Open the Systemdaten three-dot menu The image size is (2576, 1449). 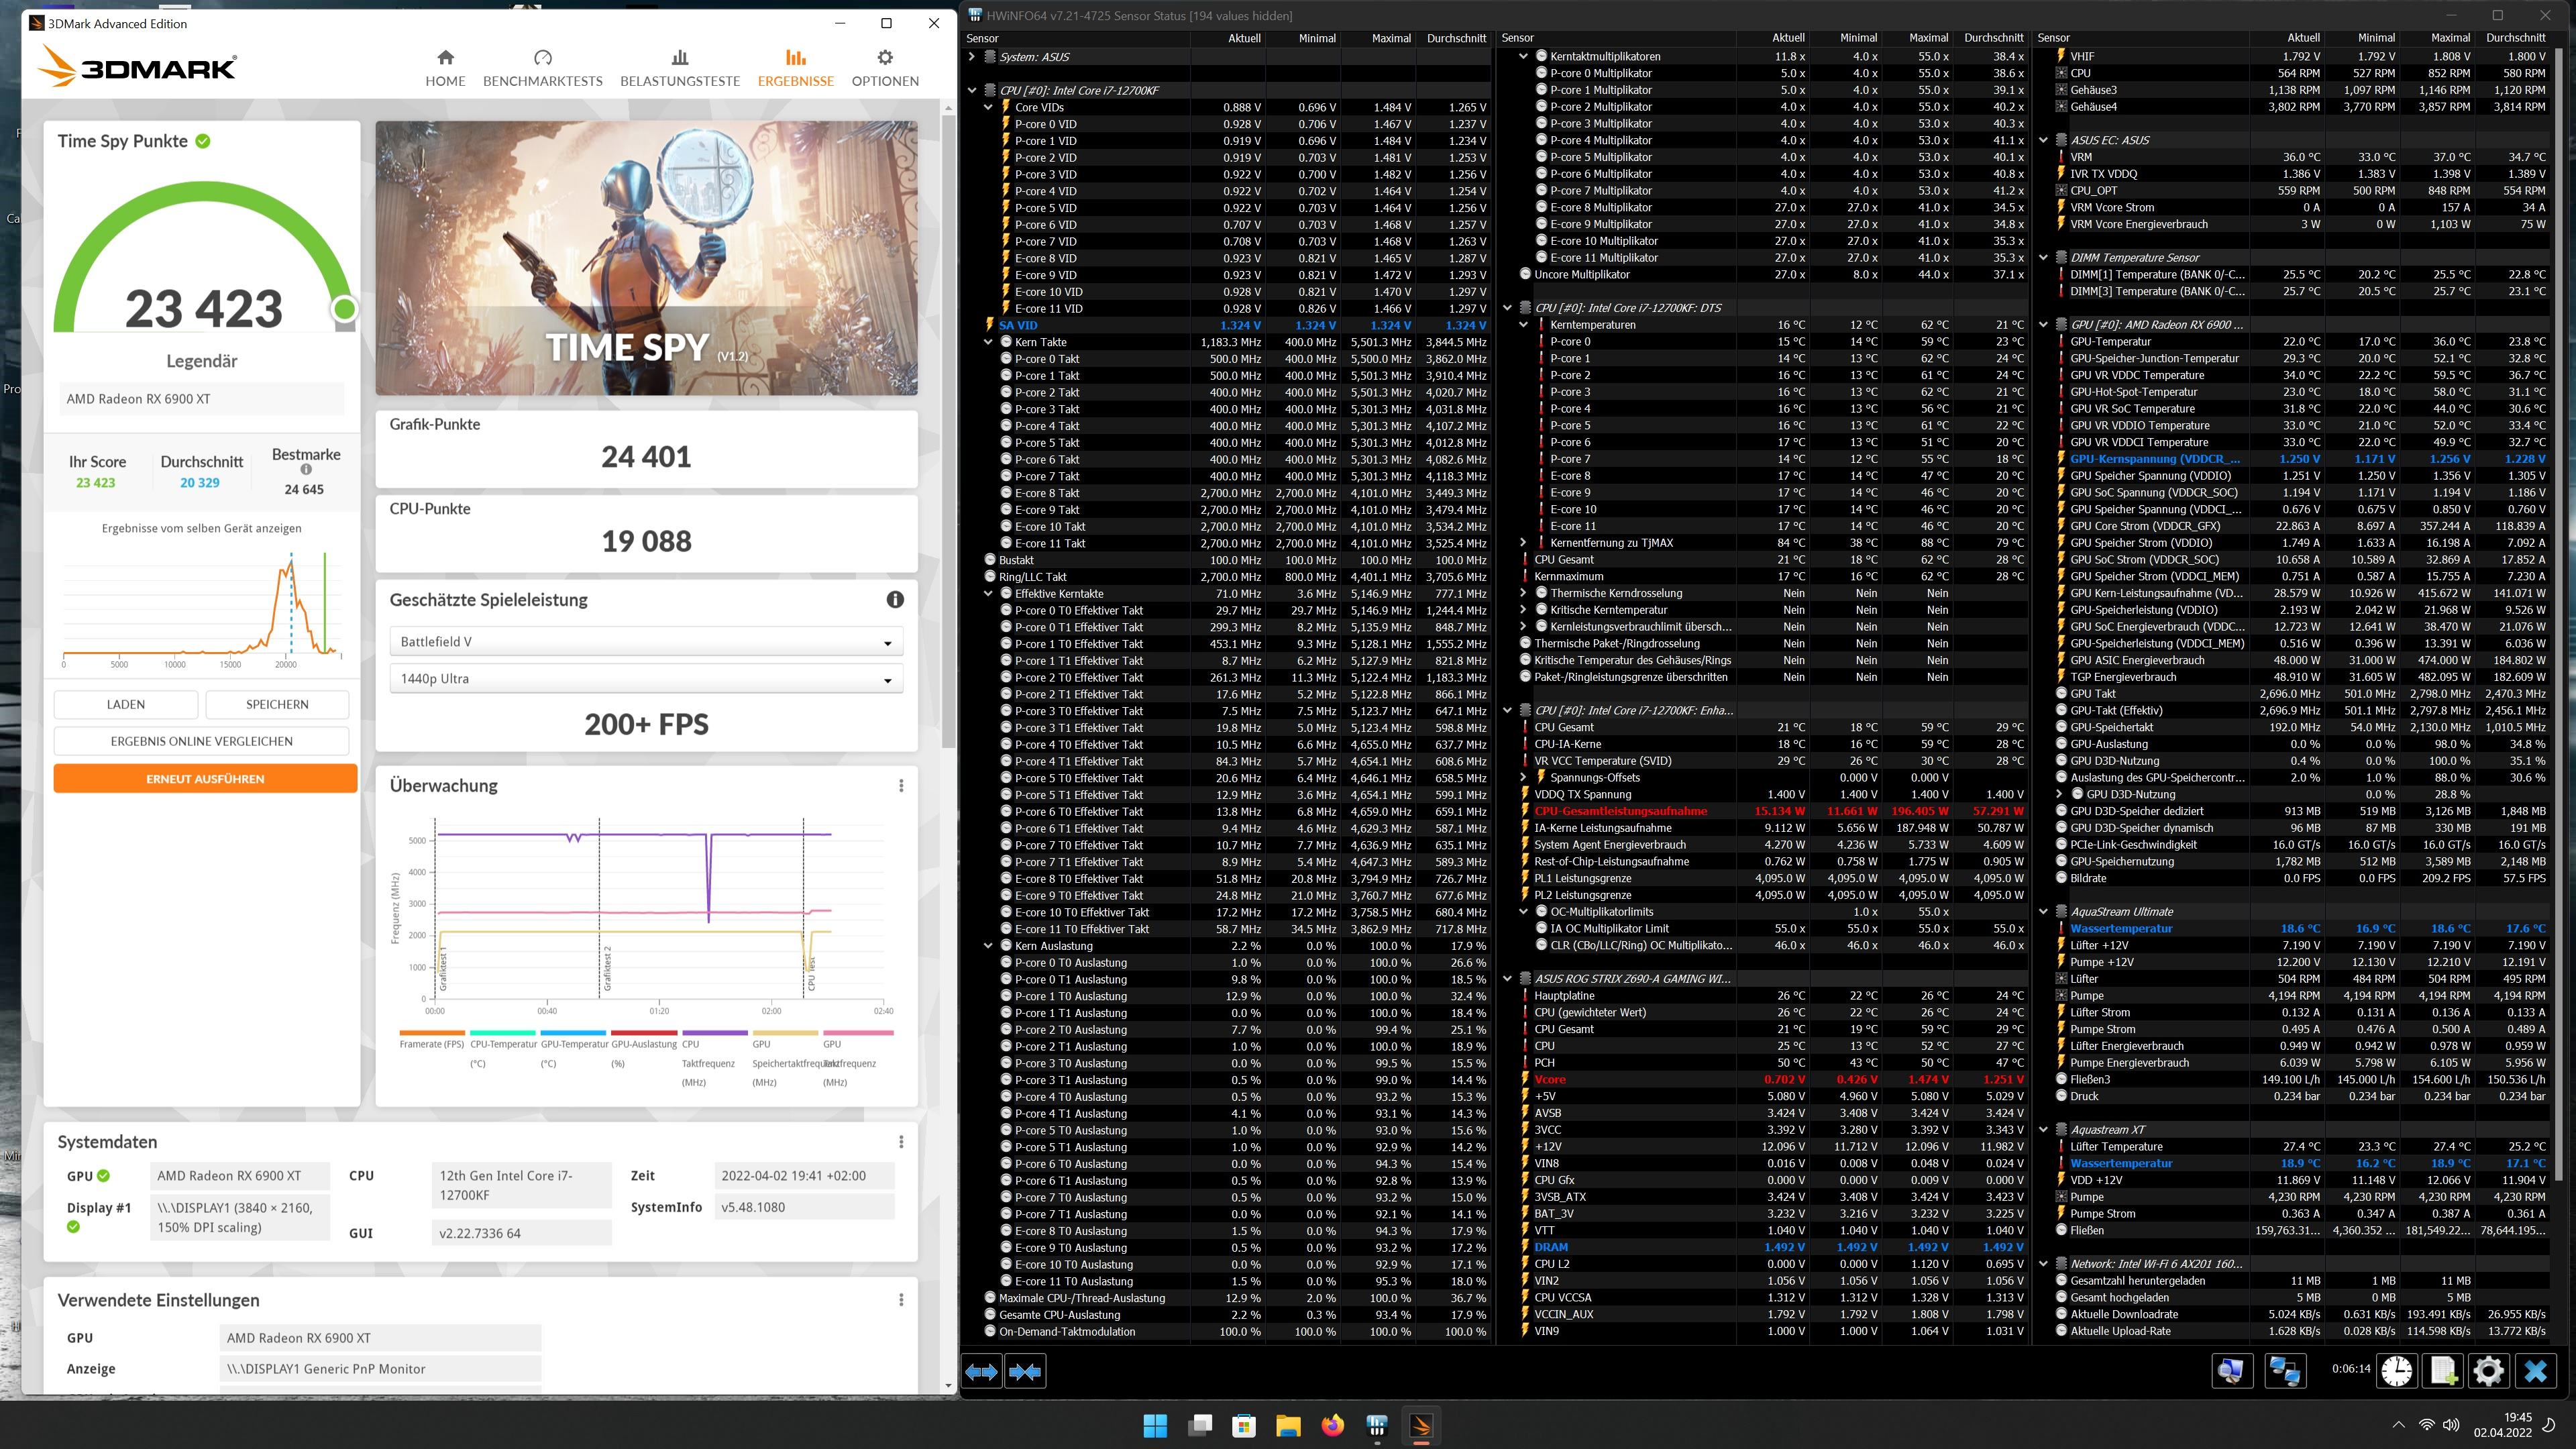pos(901,1141)
